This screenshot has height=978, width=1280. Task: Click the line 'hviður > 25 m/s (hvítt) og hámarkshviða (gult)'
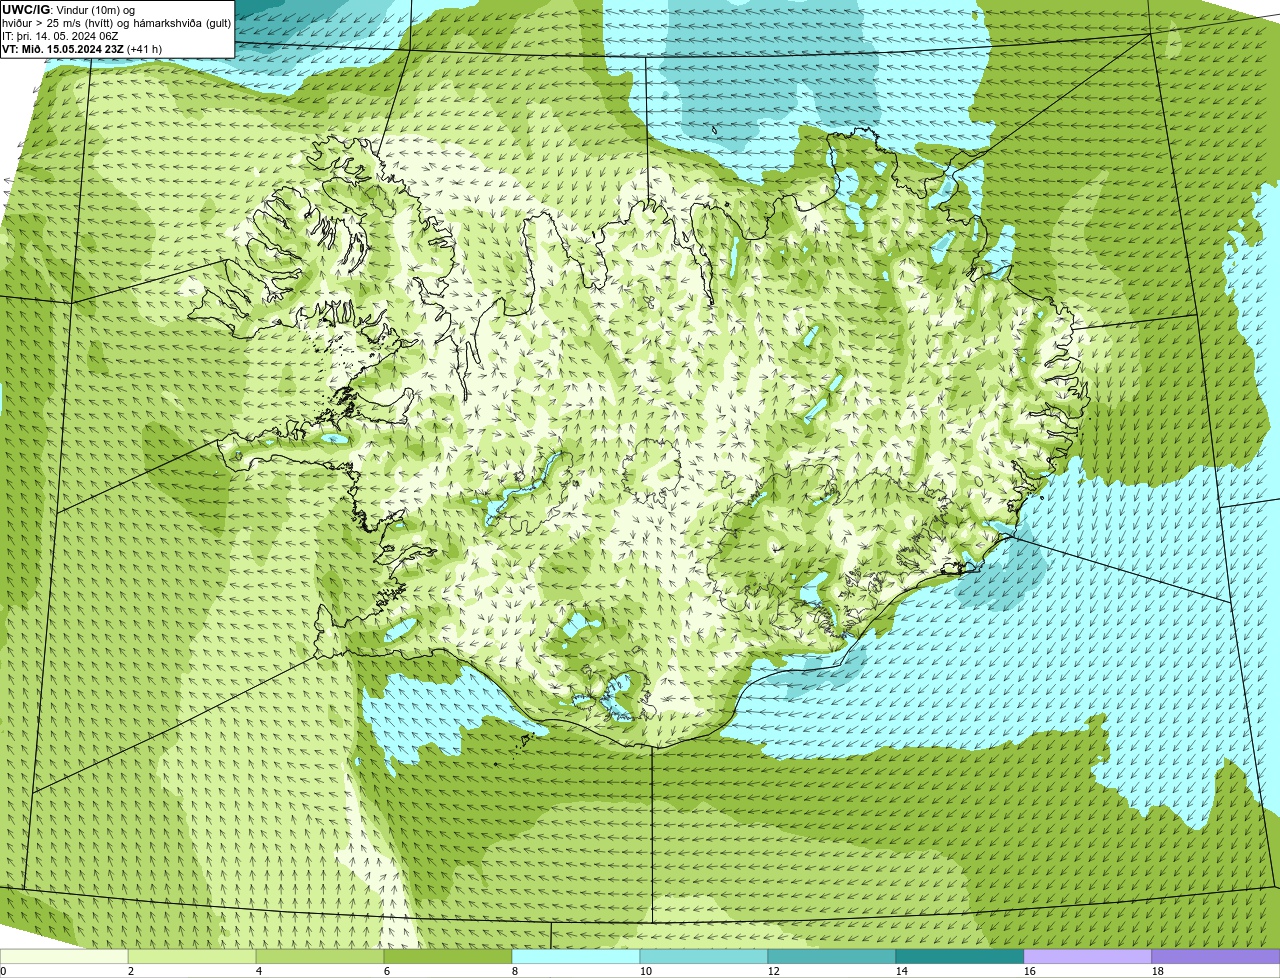tap(117, 22)
